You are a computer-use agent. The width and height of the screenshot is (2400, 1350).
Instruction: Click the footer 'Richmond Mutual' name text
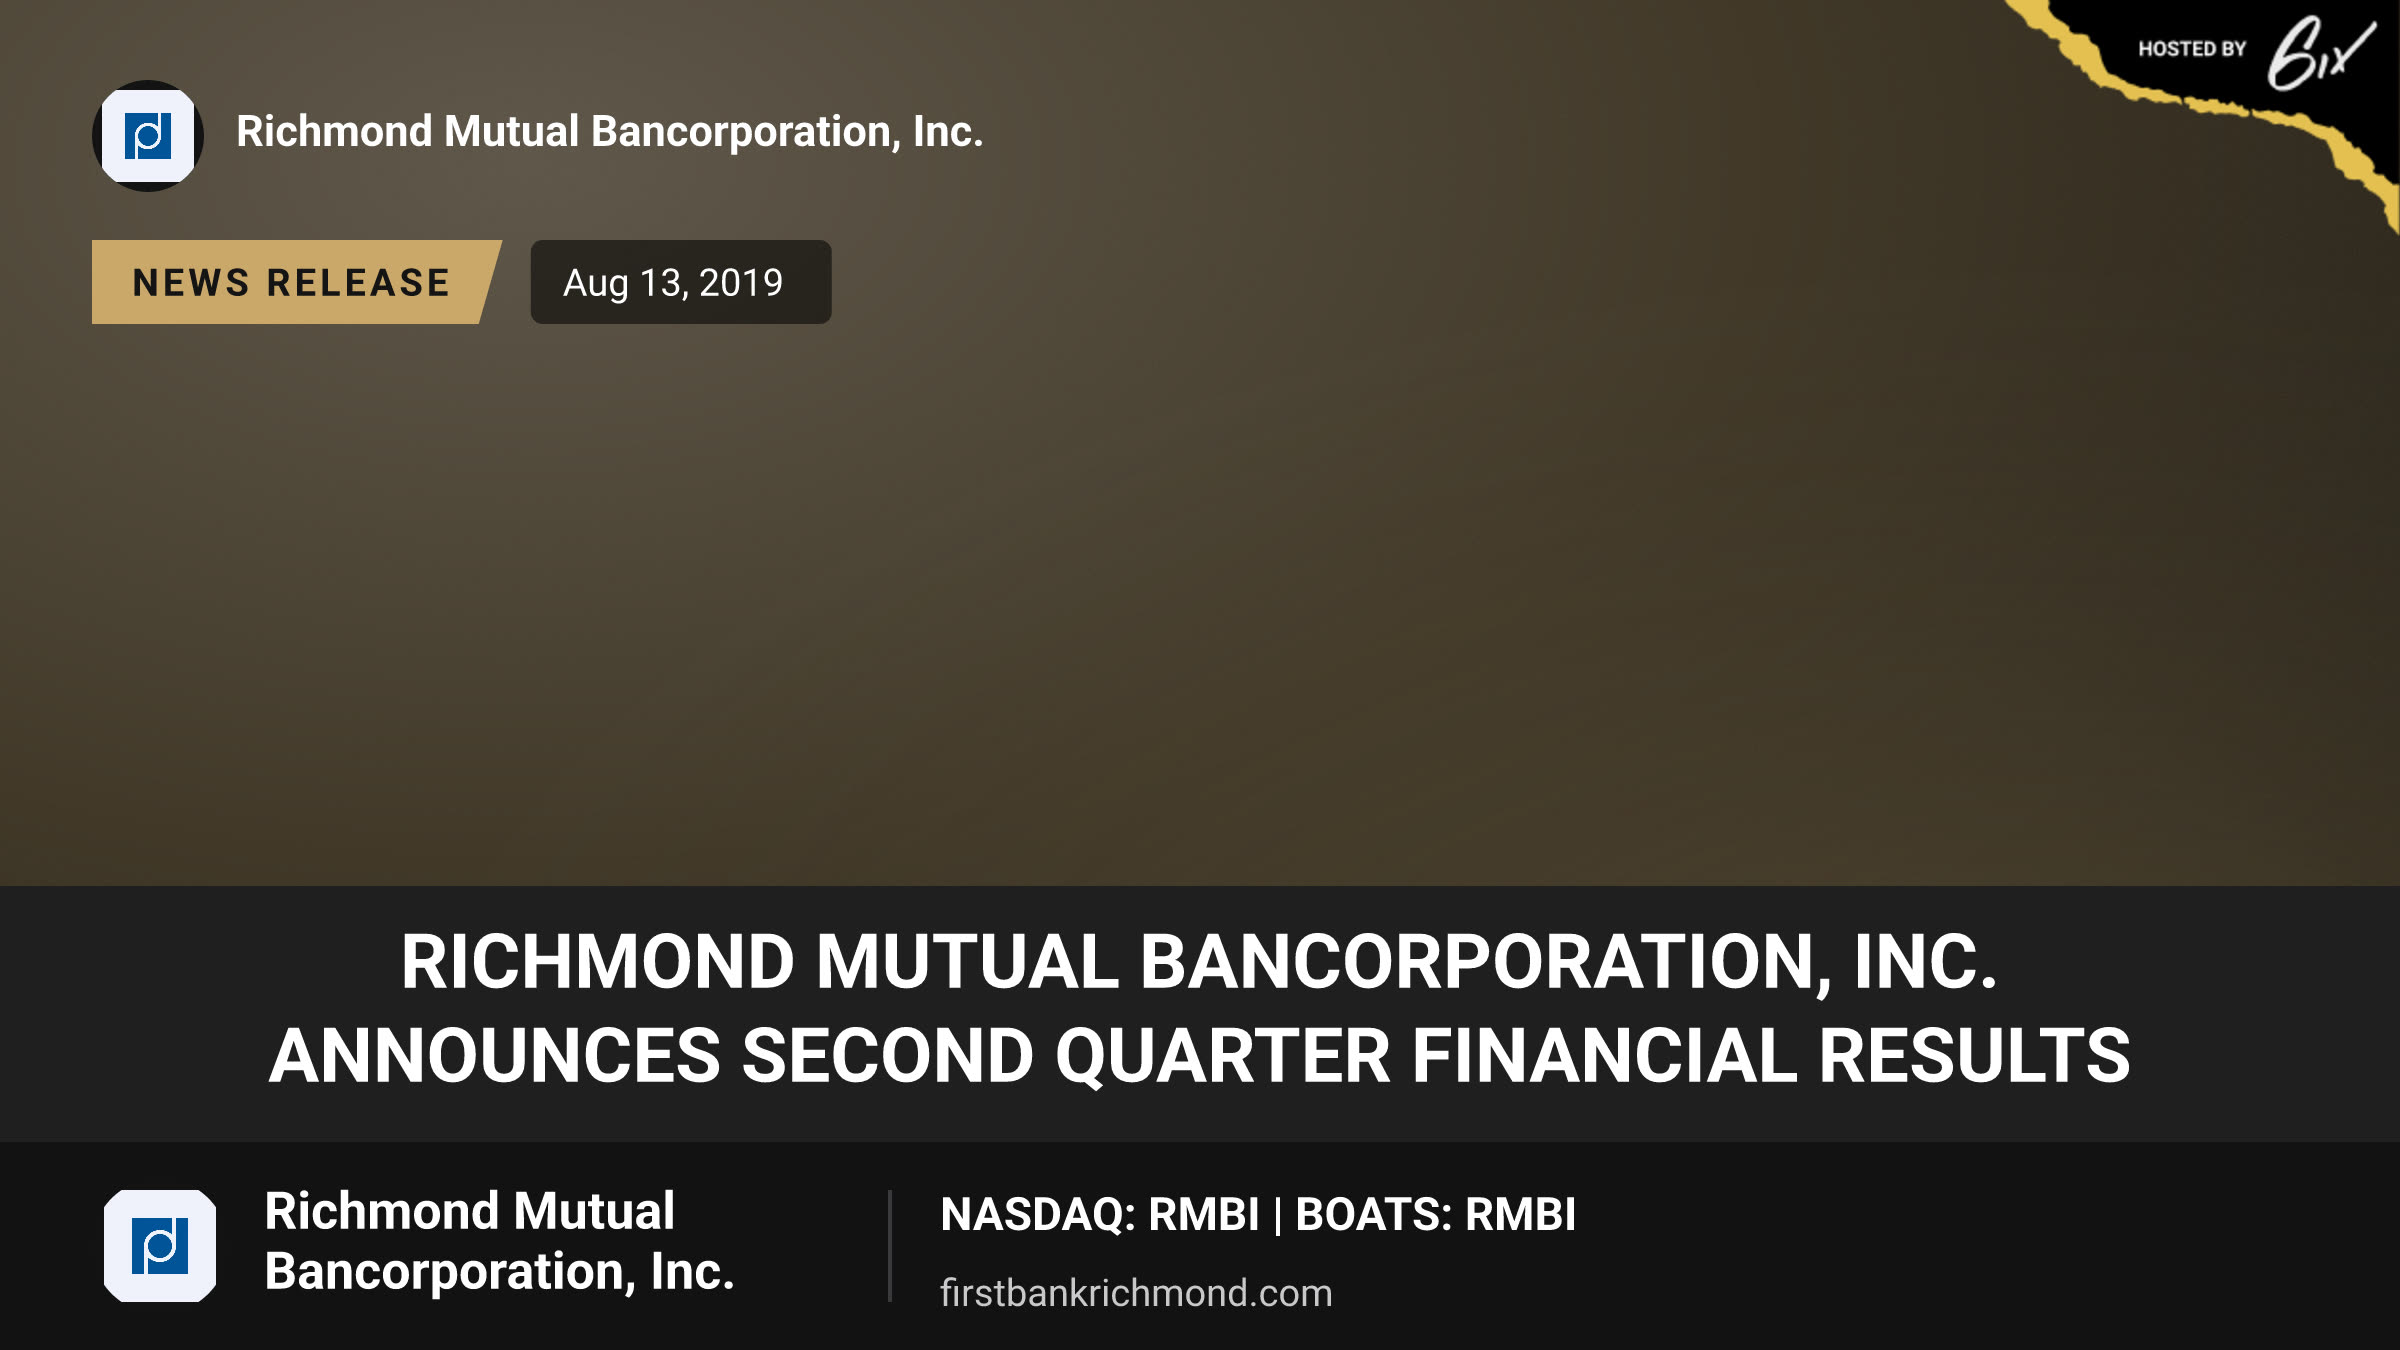pyautogui.click(x=470, y=1211)
